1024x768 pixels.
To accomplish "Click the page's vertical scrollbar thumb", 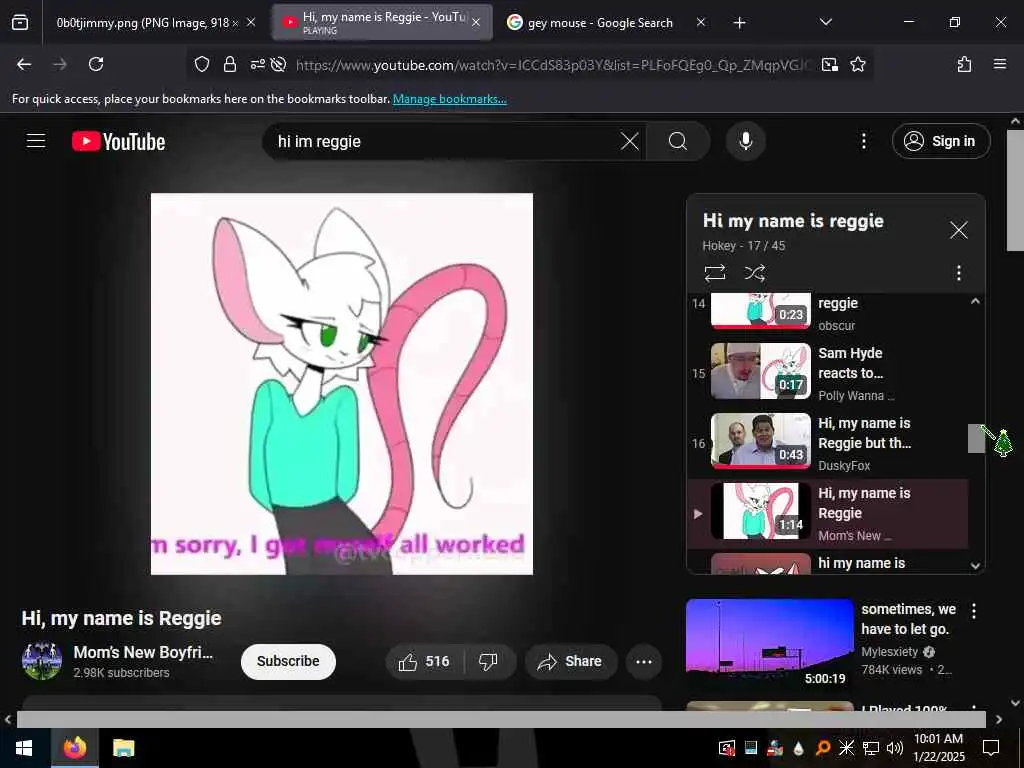I will [1015, 190].
